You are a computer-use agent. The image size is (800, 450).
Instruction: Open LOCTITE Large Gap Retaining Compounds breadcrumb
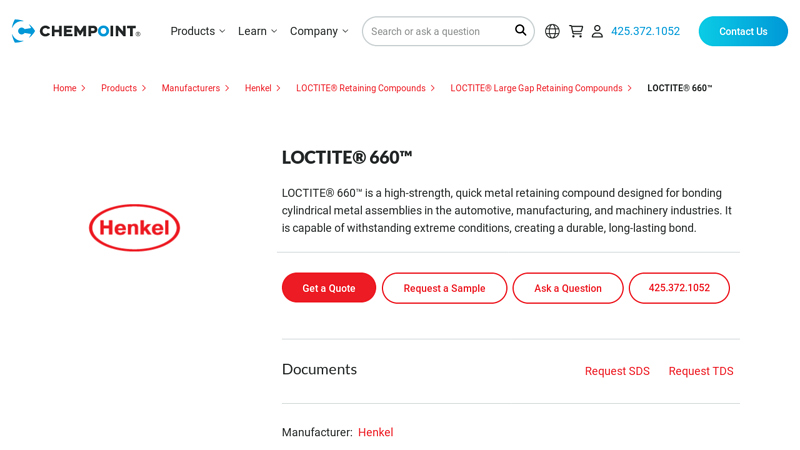[536, 88]
